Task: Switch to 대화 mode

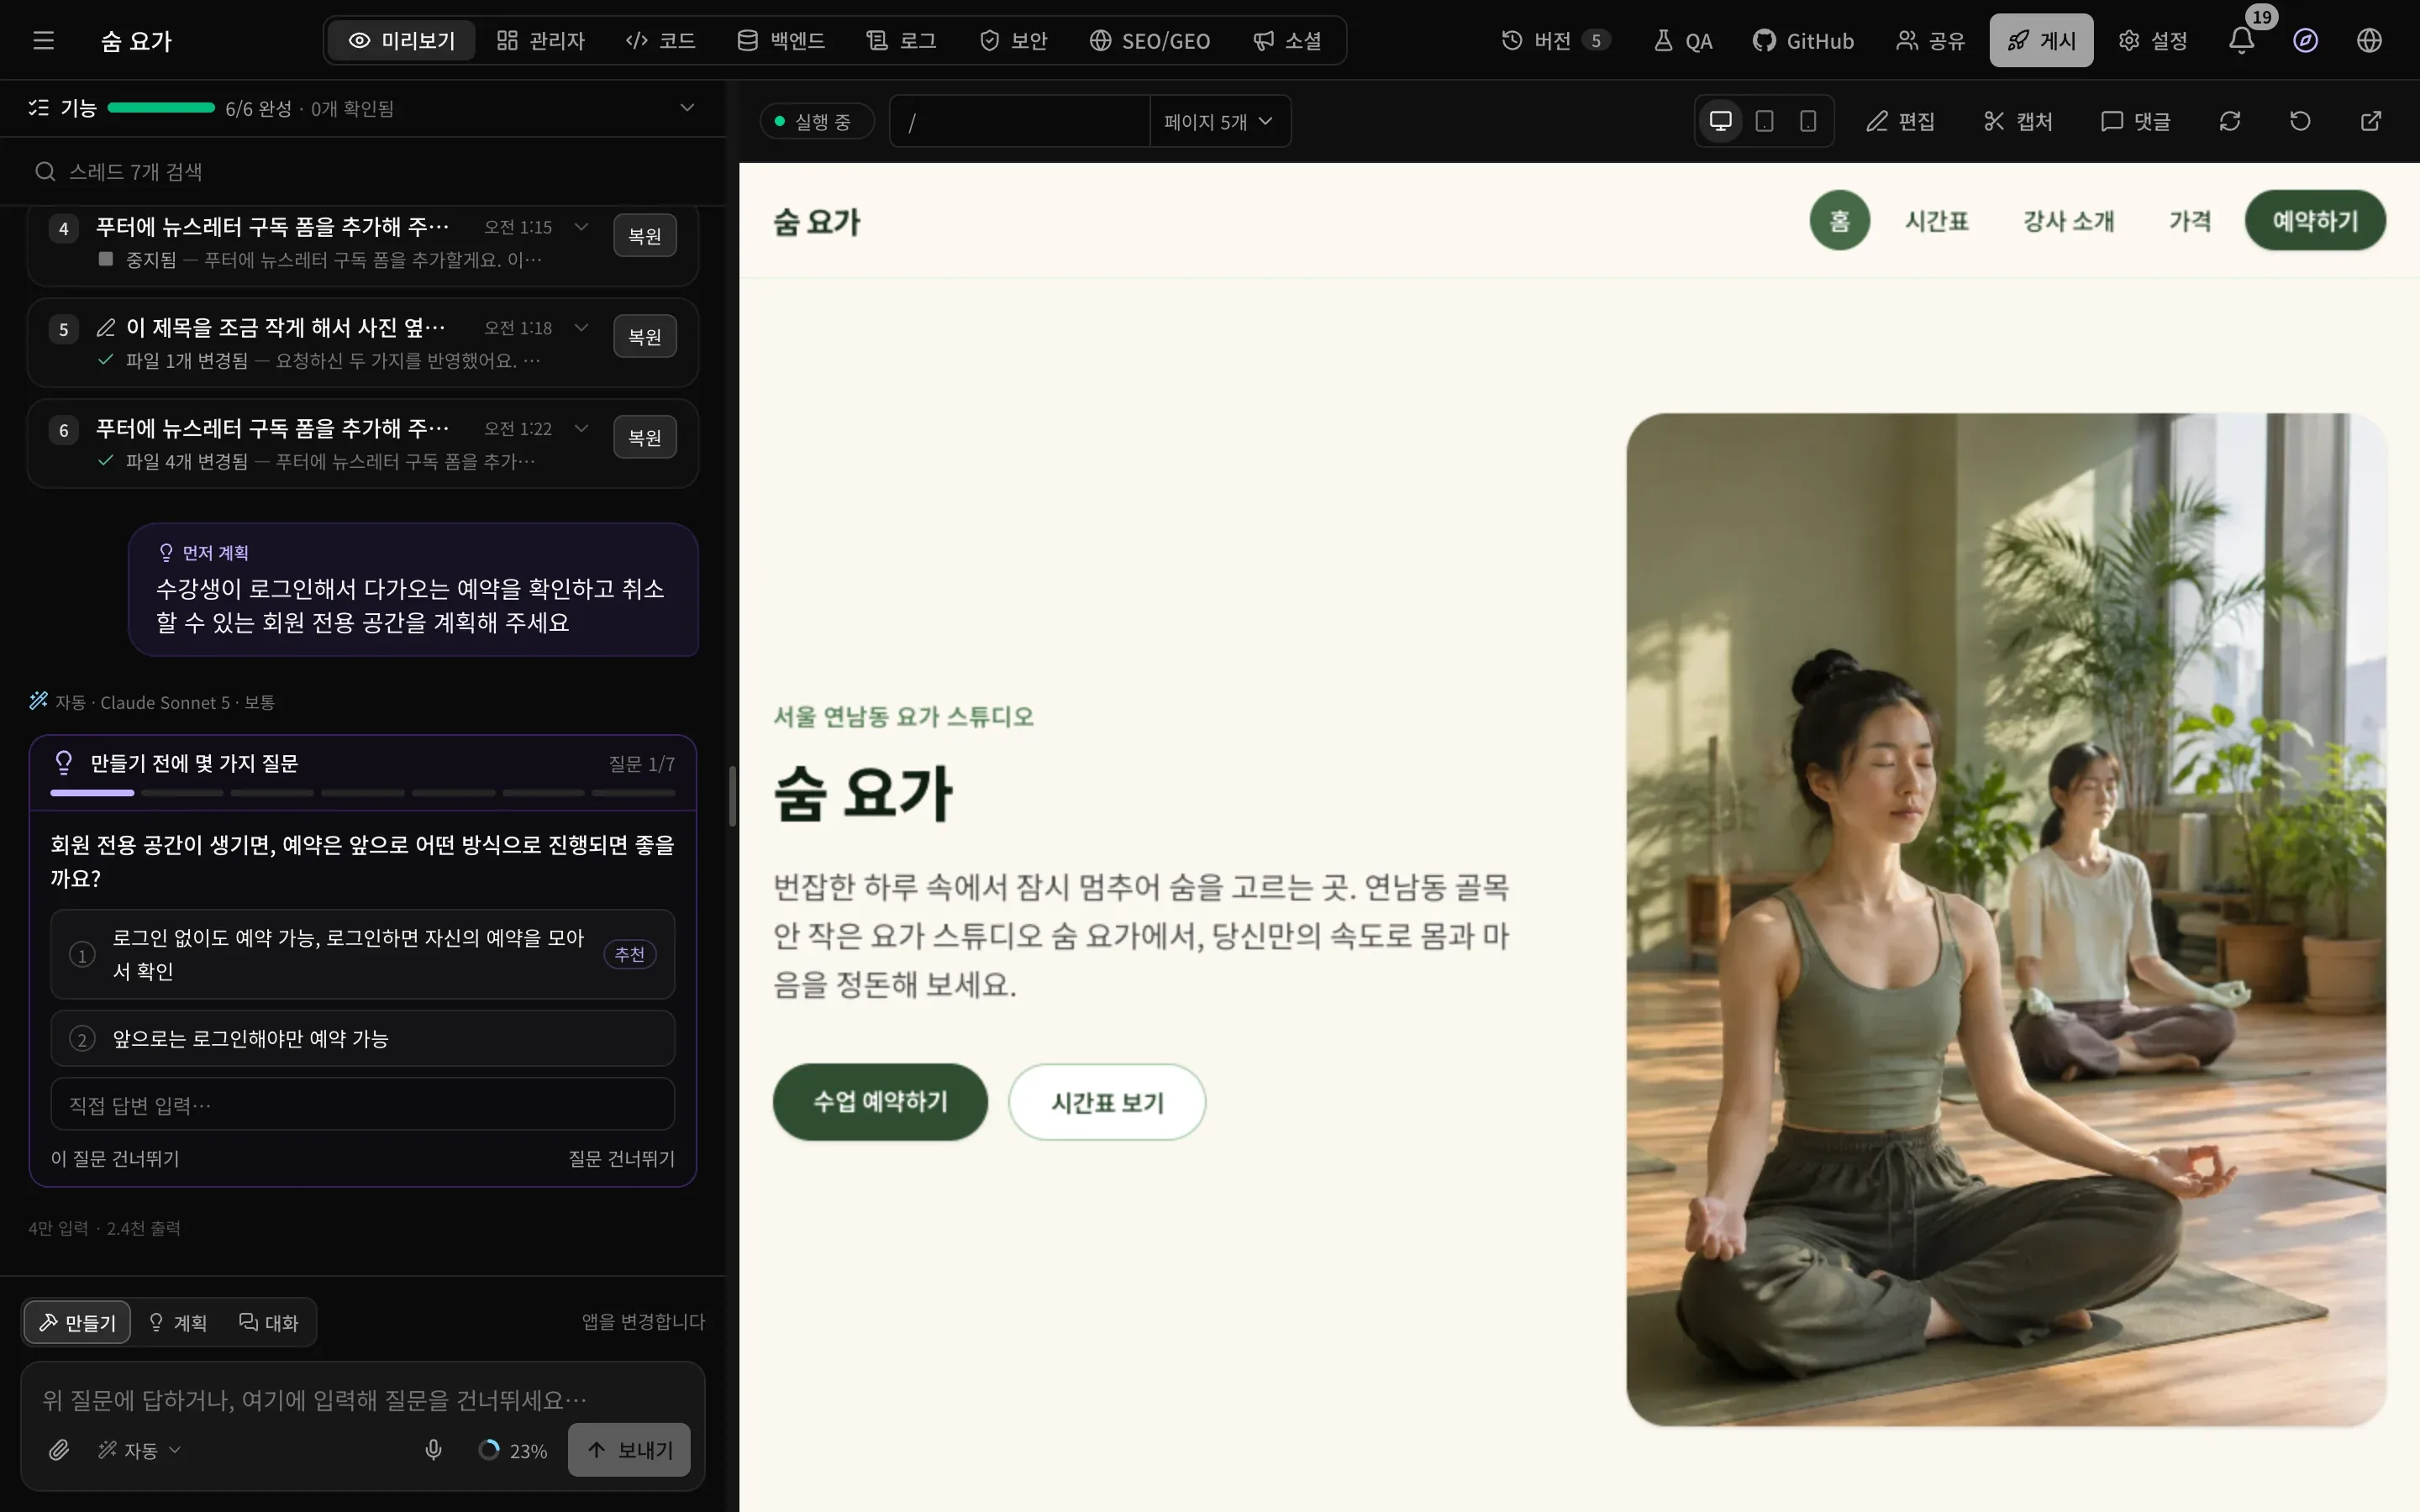Action: point(269,1322)
